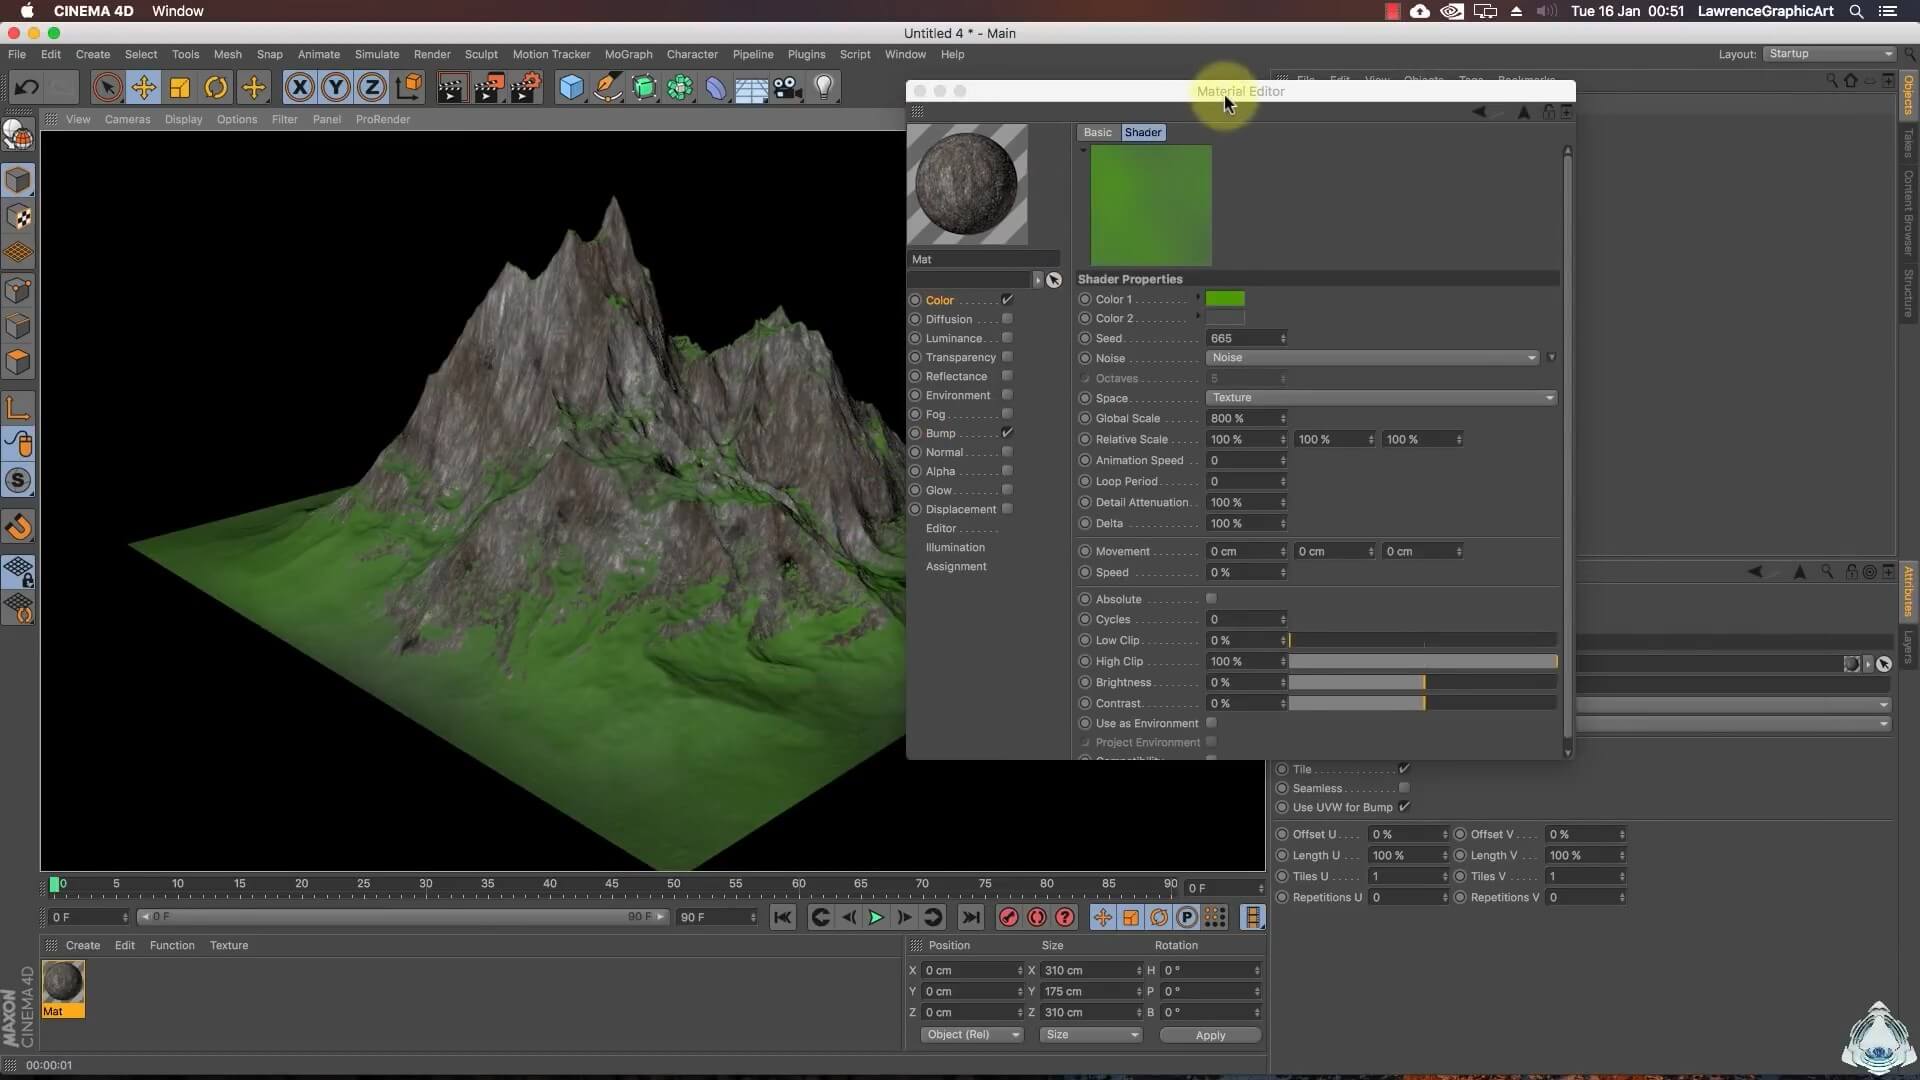Open the Noise type dropdown
The image size is (1920, 1080).
pos(1372,358)
